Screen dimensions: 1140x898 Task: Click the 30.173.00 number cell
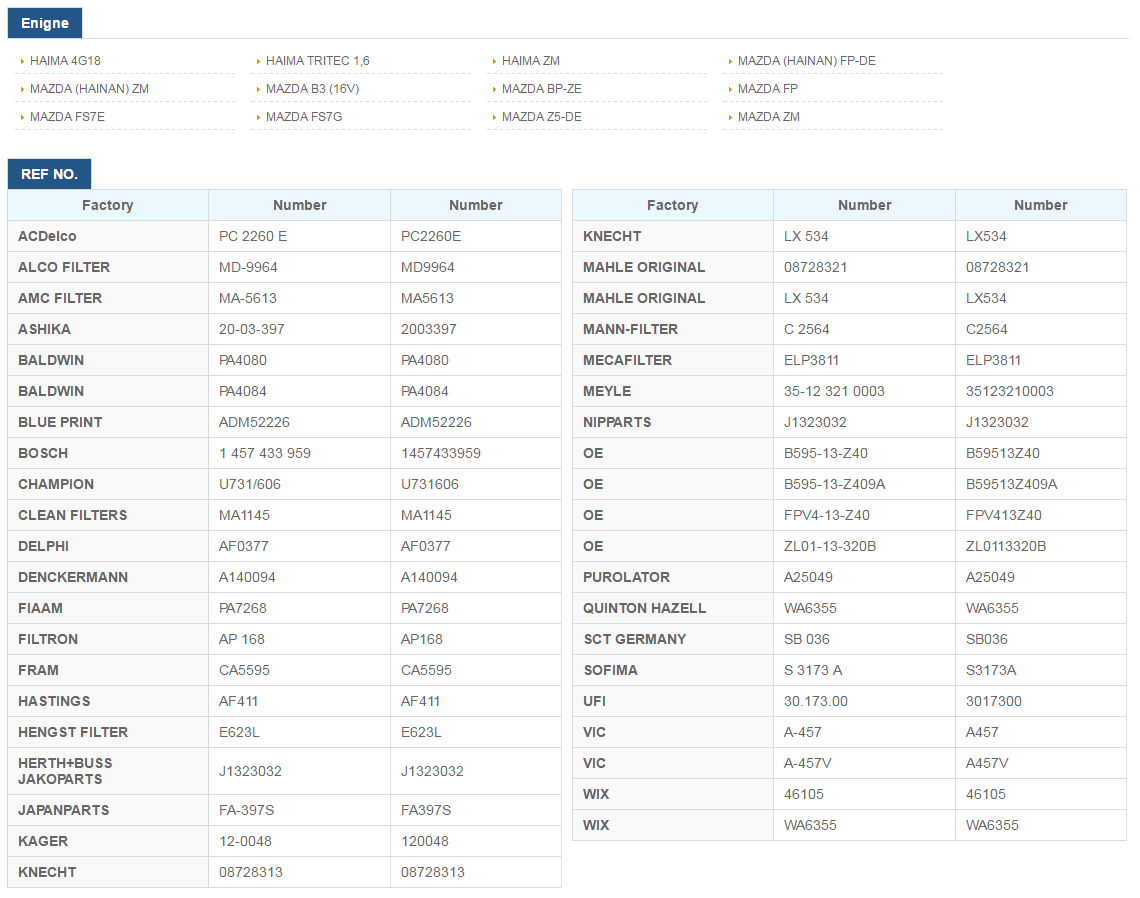pos(864,702)
